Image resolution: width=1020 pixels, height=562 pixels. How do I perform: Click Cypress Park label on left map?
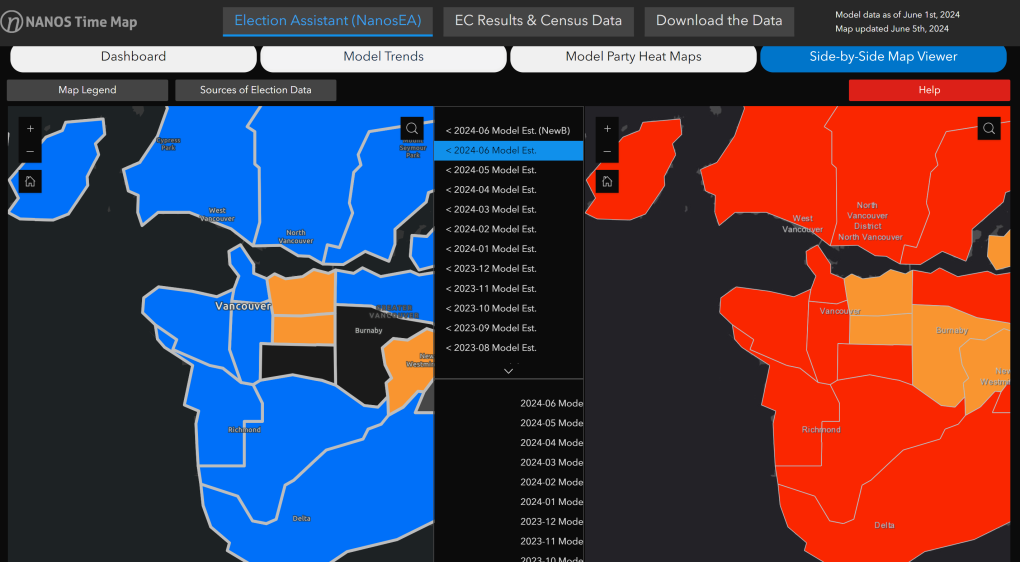pos(168,144)
